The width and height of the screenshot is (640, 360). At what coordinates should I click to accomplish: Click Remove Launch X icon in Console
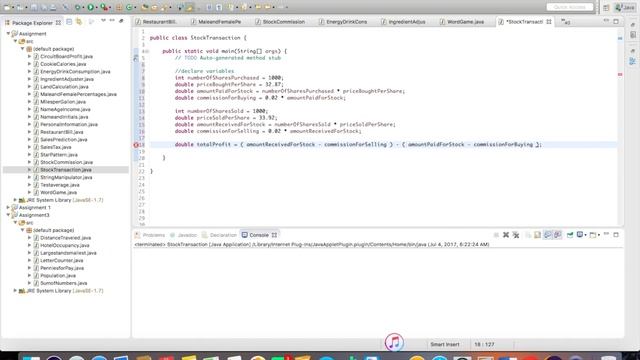pyautogui.click(x=506, y=235)
